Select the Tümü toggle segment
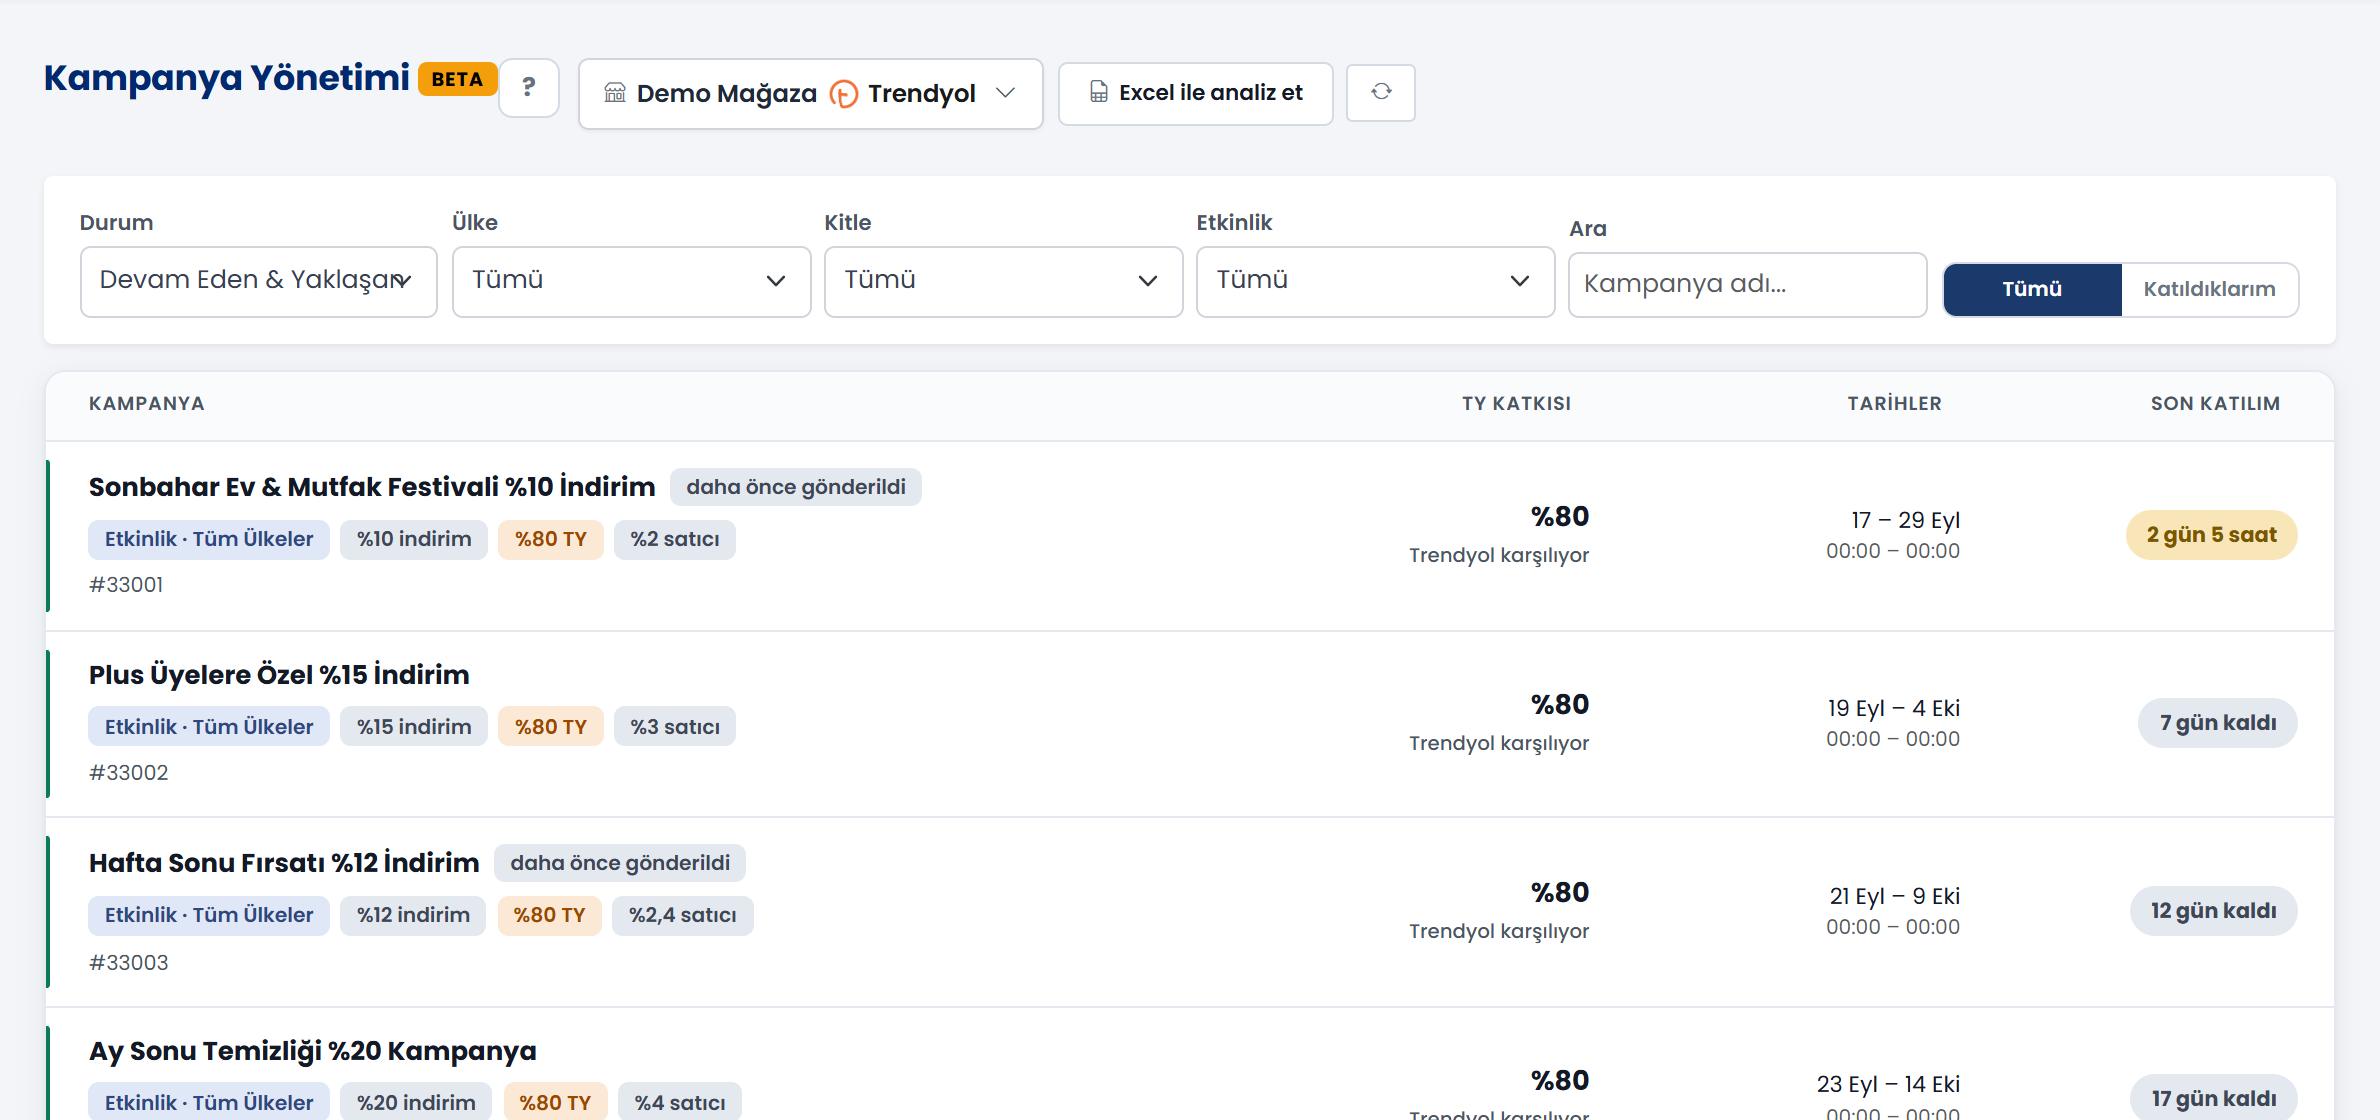The width and height of the screenshot is (2380, 1120). (x=2032, y=289)
